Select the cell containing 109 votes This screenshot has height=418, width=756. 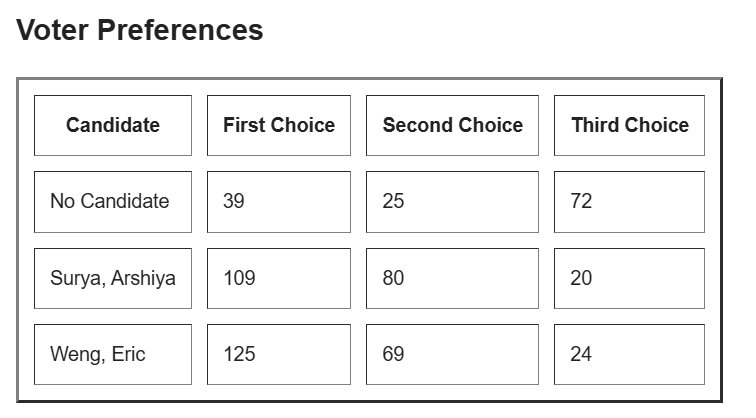point(279,278)
